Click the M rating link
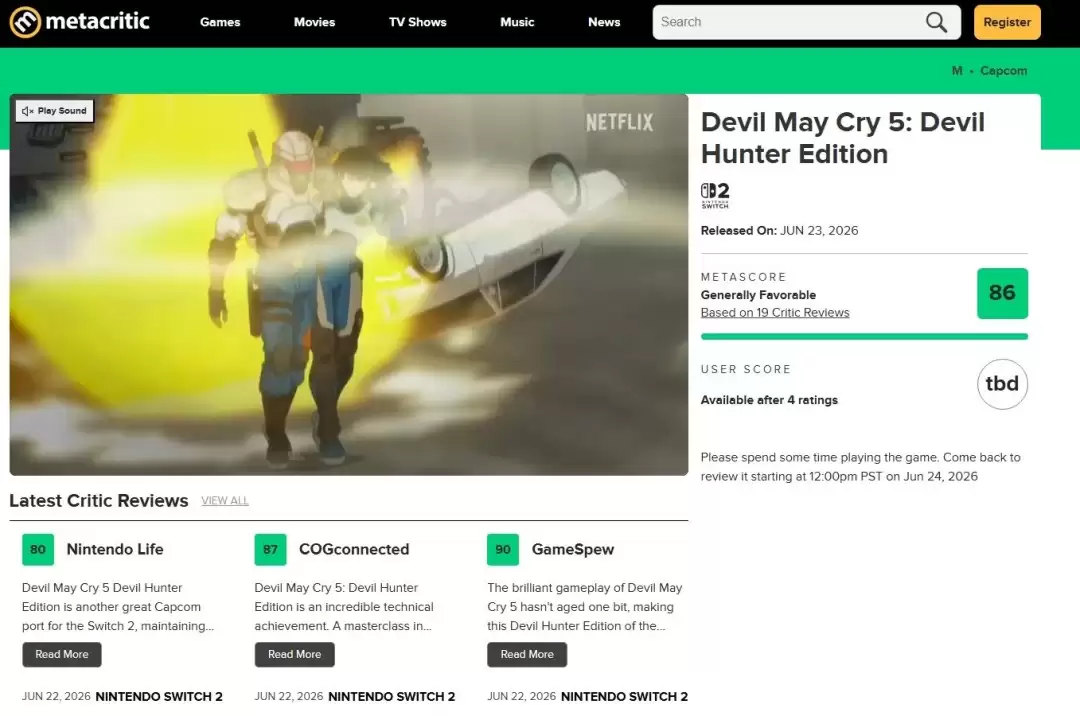Image resolution: width=1080 pixels, height=716 pixels. pyautogui.click(x=957, y=71)
